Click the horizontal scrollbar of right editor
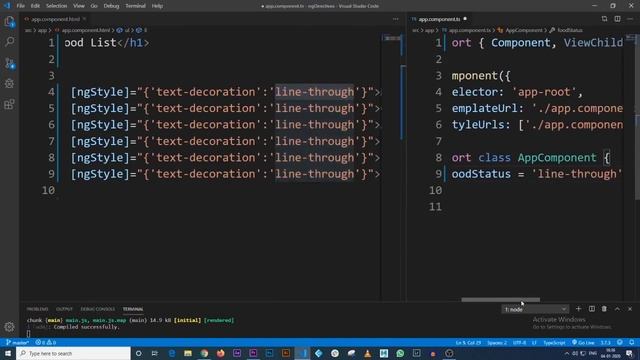The image size is (640, 360). point(500,300)
